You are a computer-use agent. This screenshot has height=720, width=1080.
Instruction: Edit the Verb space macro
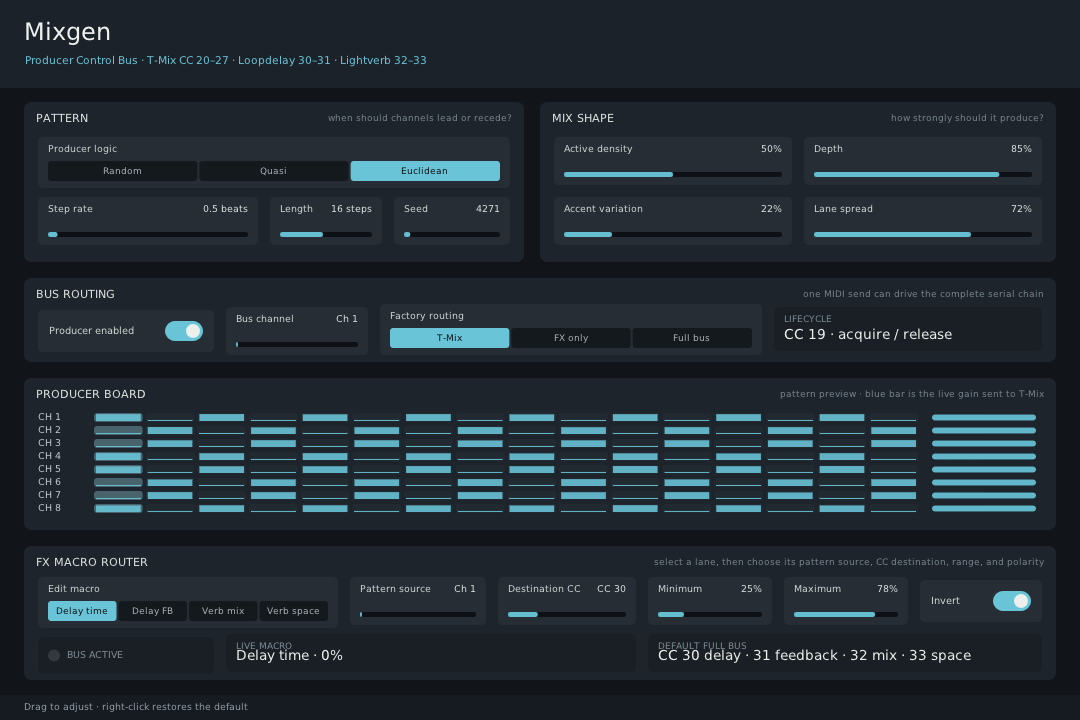click(x=293, y=611)
